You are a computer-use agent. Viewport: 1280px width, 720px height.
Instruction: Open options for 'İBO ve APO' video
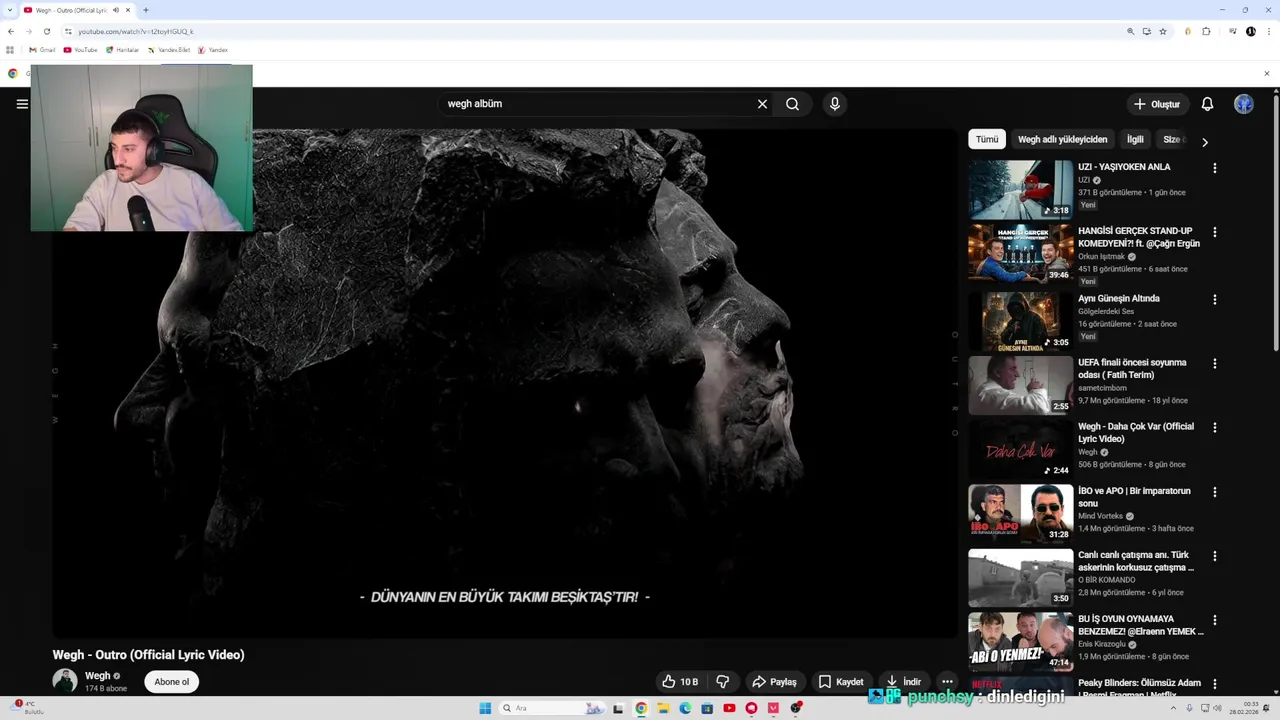point(1215,492)
